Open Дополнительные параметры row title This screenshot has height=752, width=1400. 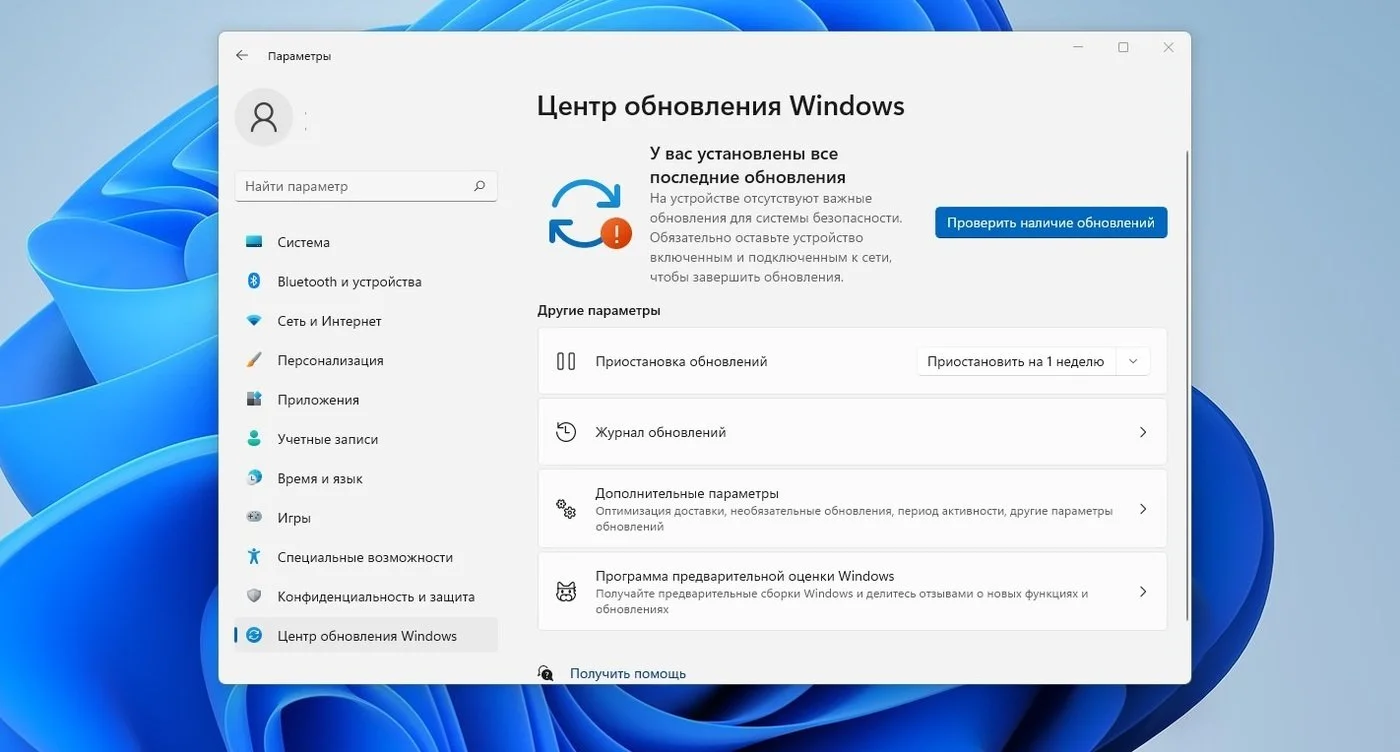coord(686,493)
